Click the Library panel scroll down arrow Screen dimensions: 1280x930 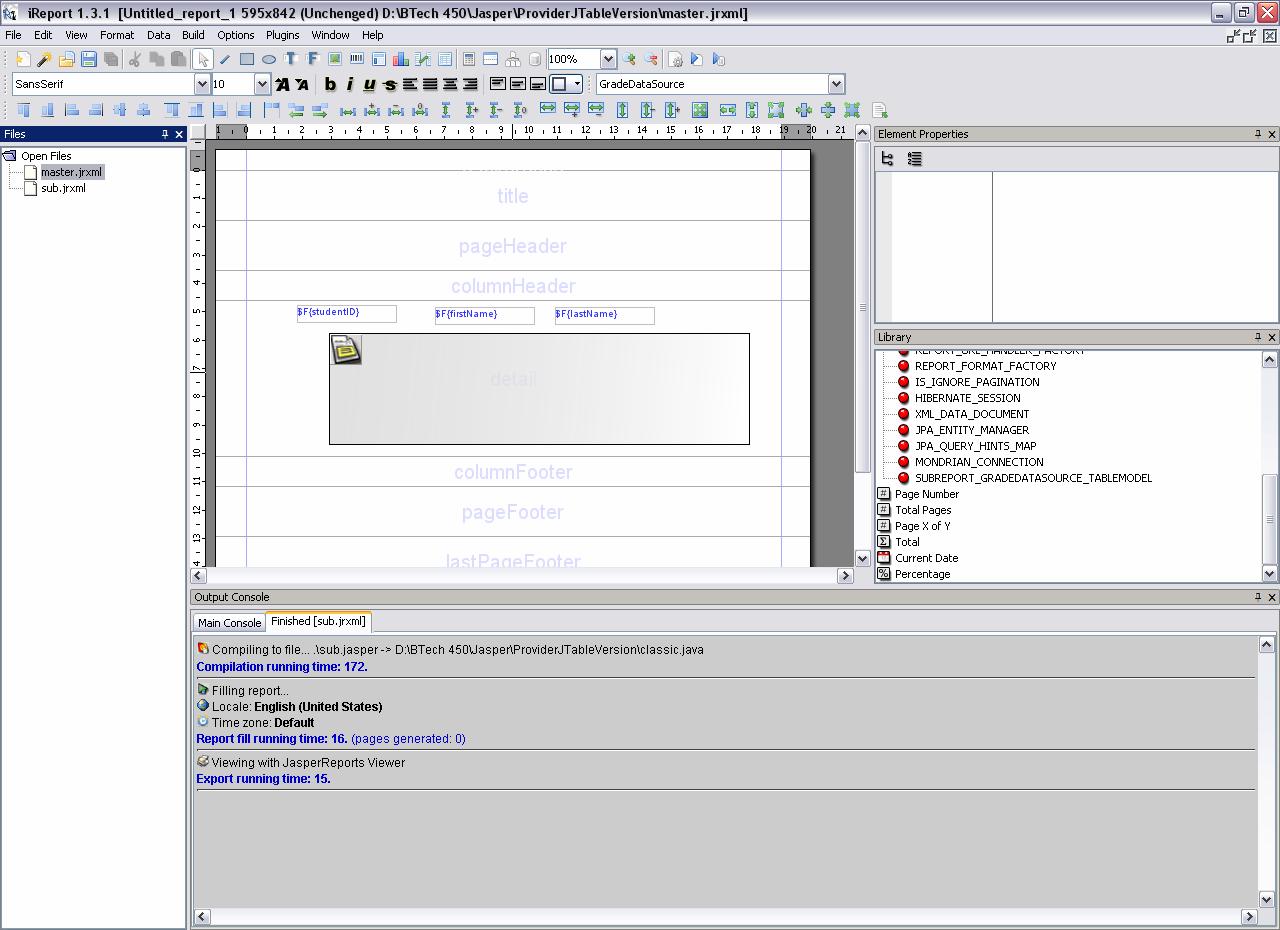(x=1269, y=573)
